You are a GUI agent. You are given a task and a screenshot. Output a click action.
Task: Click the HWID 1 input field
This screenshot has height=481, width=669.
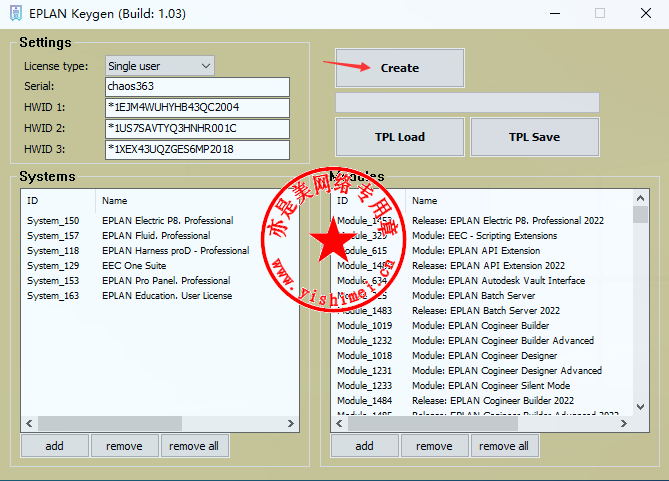coord(197,108)
